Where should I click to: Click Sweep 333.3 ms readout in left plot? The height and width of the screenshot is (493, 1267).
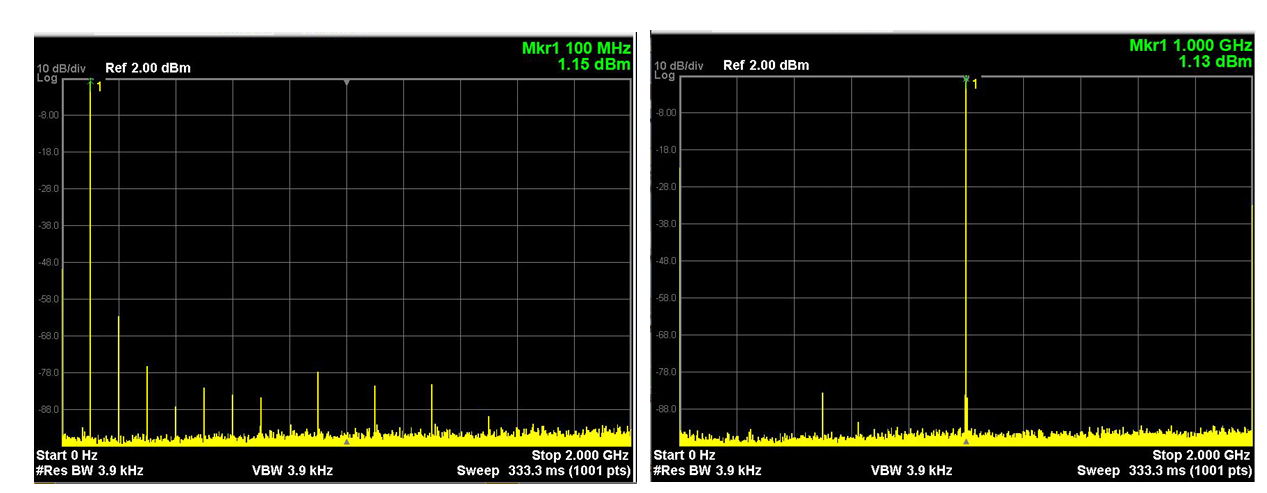click(x=543, y=470)
